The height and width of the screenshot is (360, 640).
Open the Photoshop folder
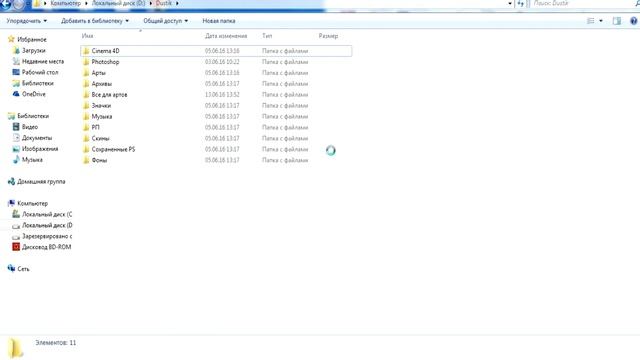pos(105,62)
